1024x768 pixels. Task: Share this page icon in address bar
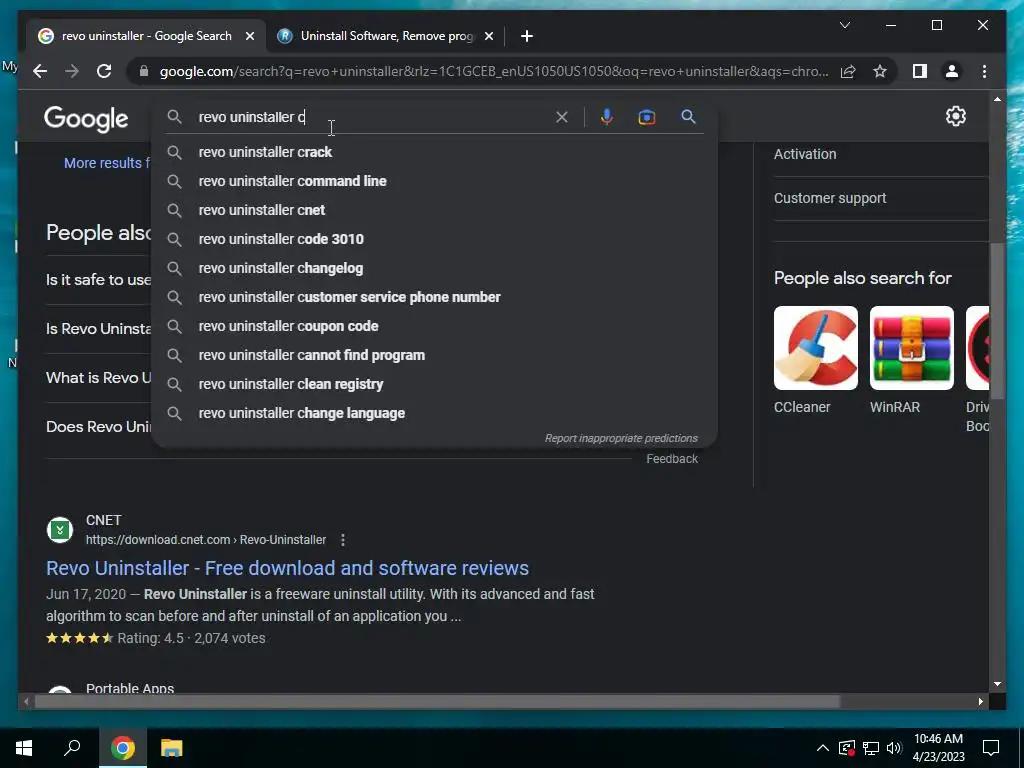pyautogui.click(x=848, y=71)
